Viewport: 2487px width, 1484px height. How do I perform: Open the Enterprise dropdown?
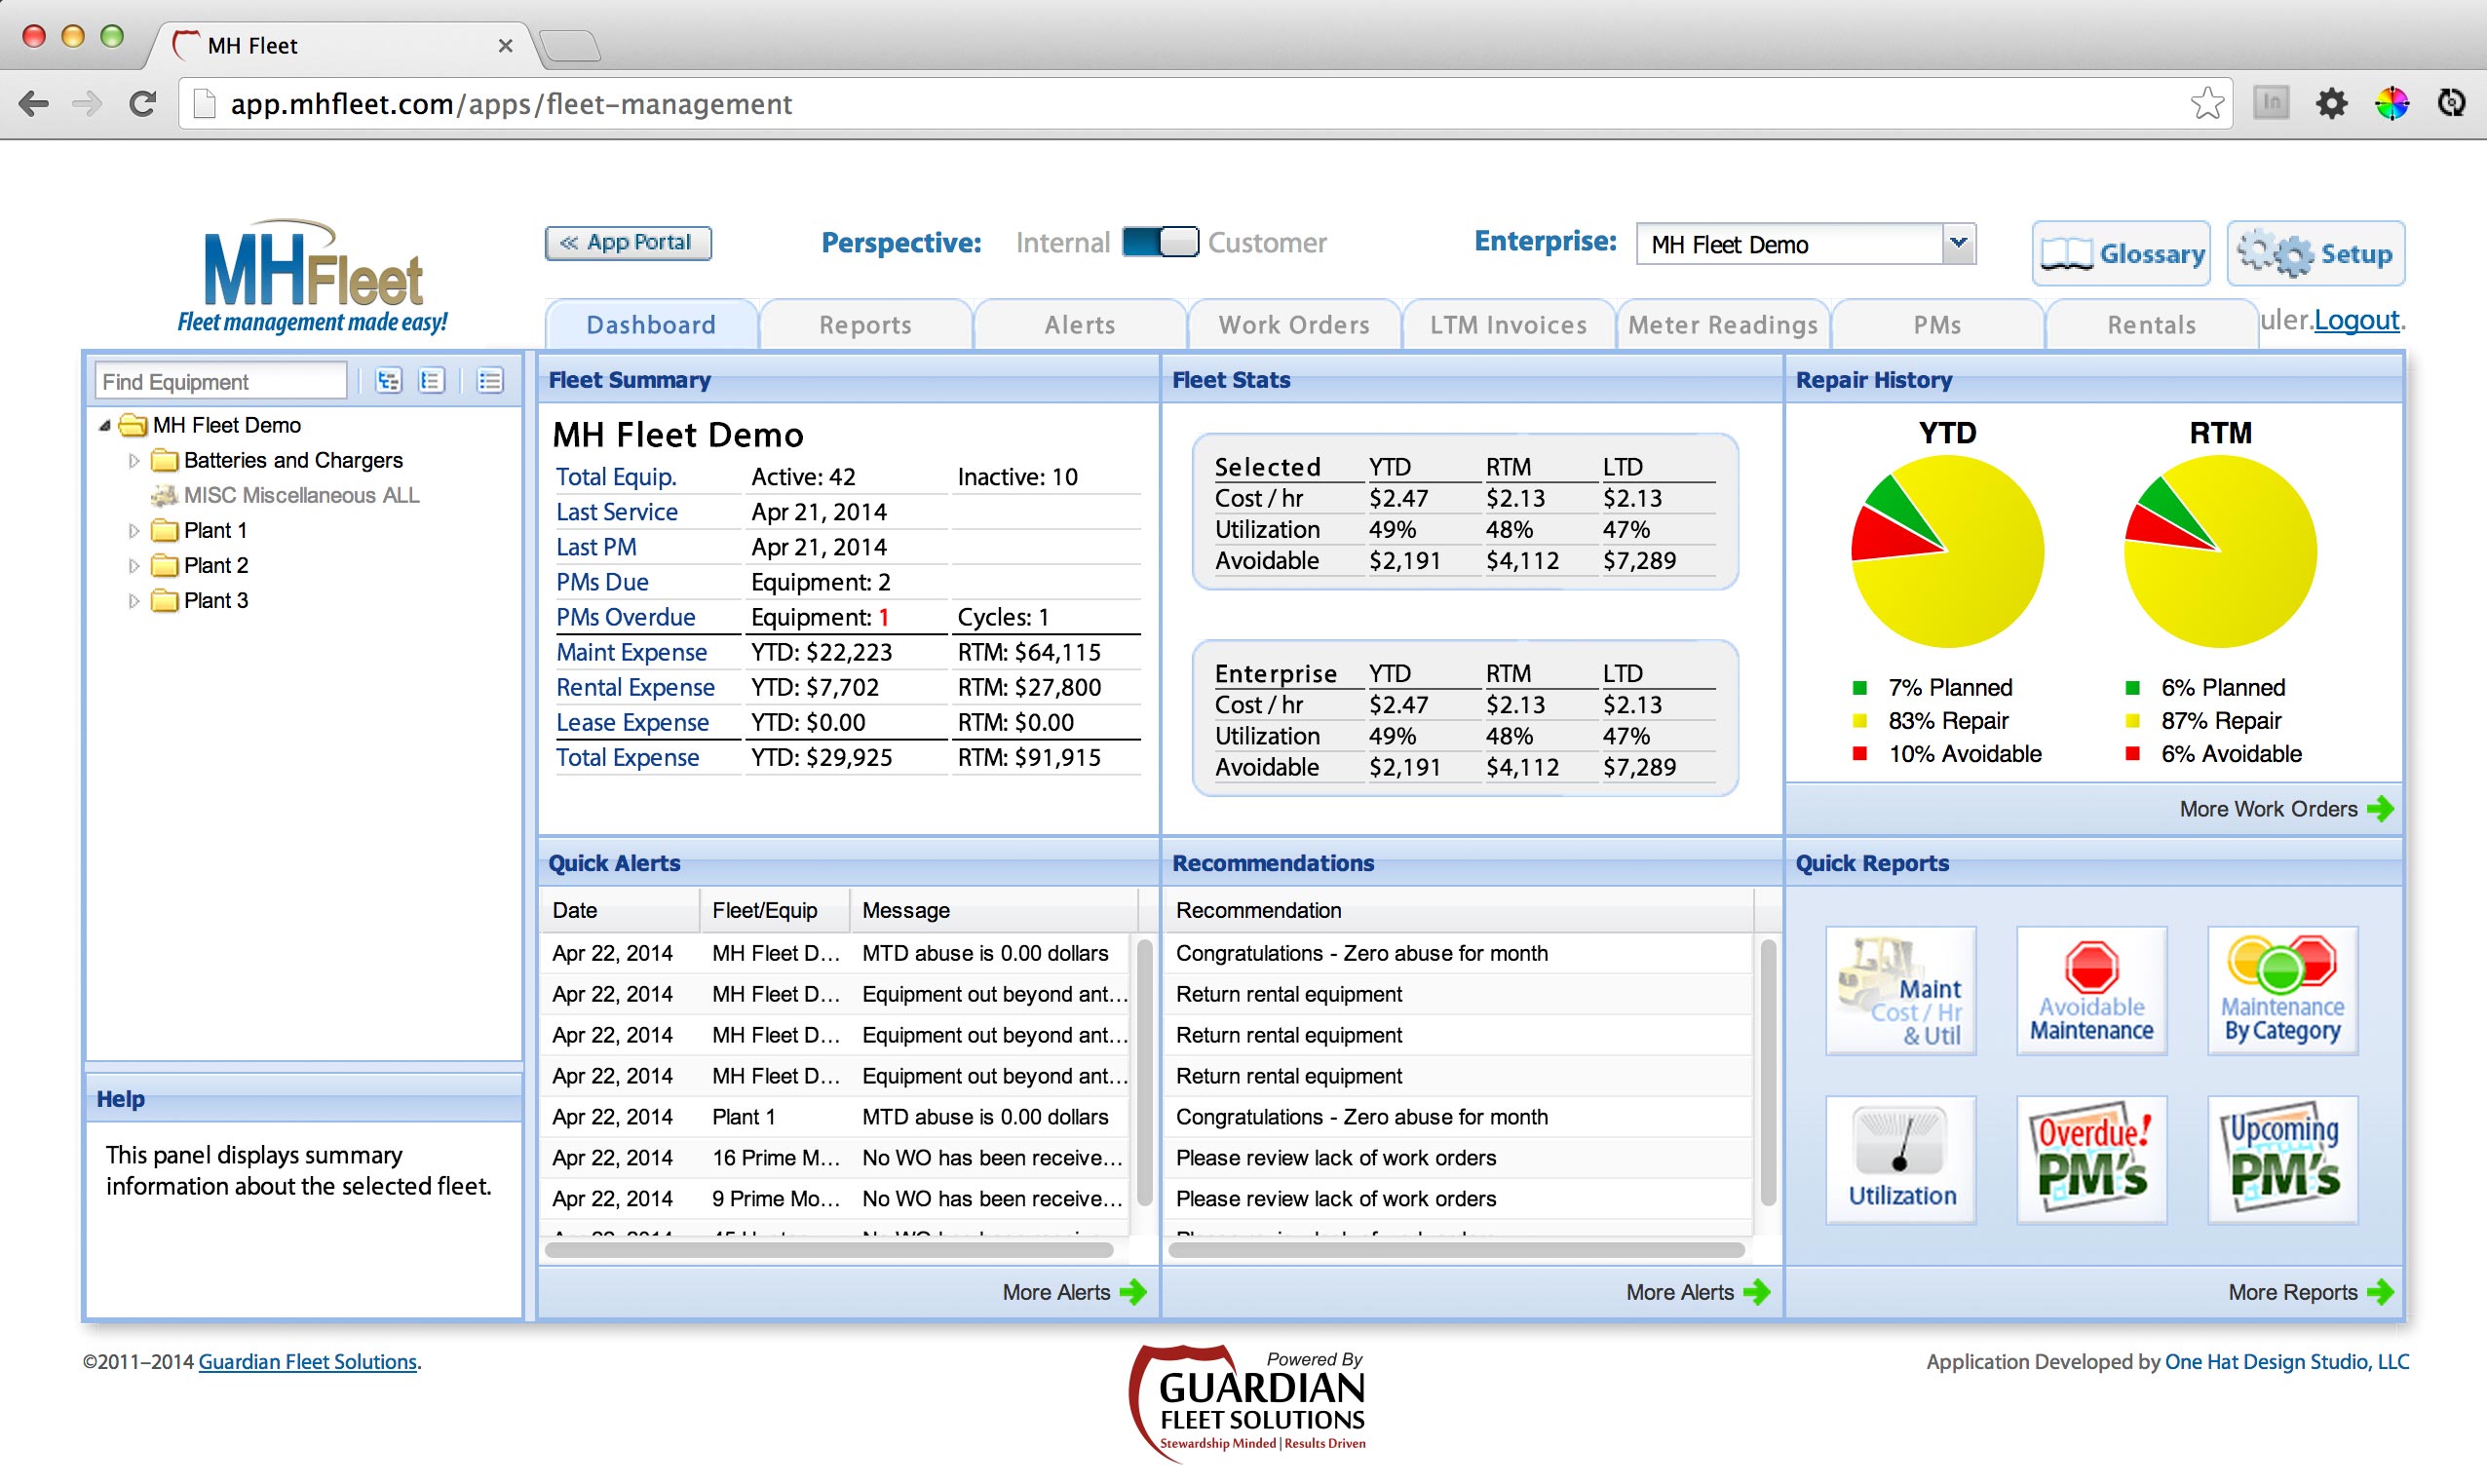1958,243
